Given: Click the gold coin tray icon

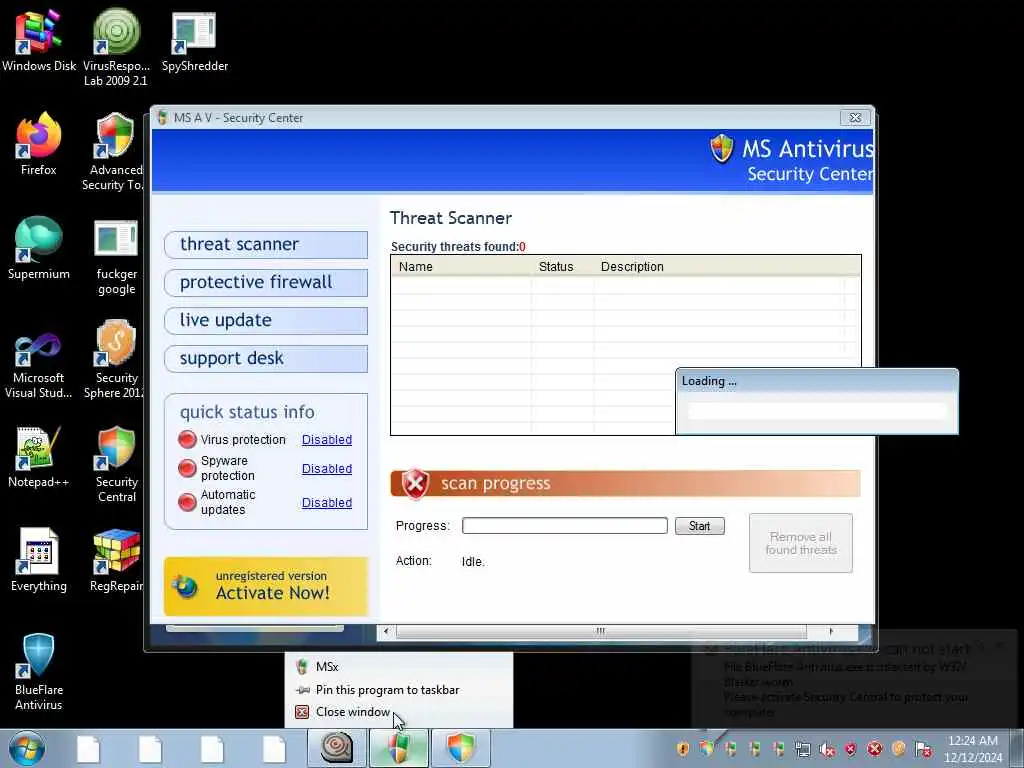Looking at the screenshot, I should (x=899, y=749).
